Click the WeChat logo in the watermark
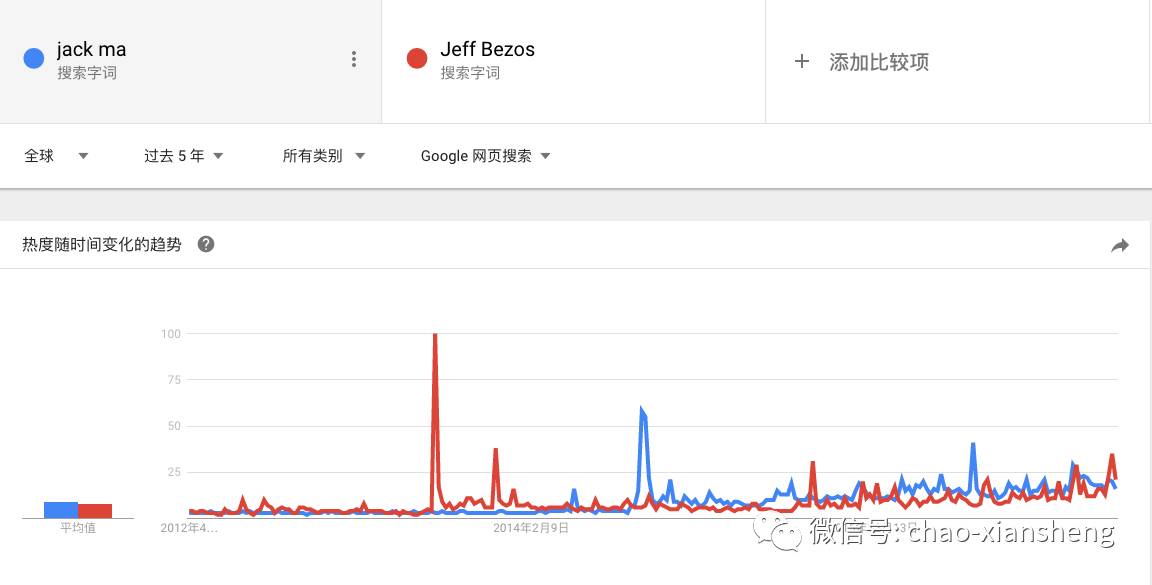This screenshot has width=1152, height=585. coord(779,532)
